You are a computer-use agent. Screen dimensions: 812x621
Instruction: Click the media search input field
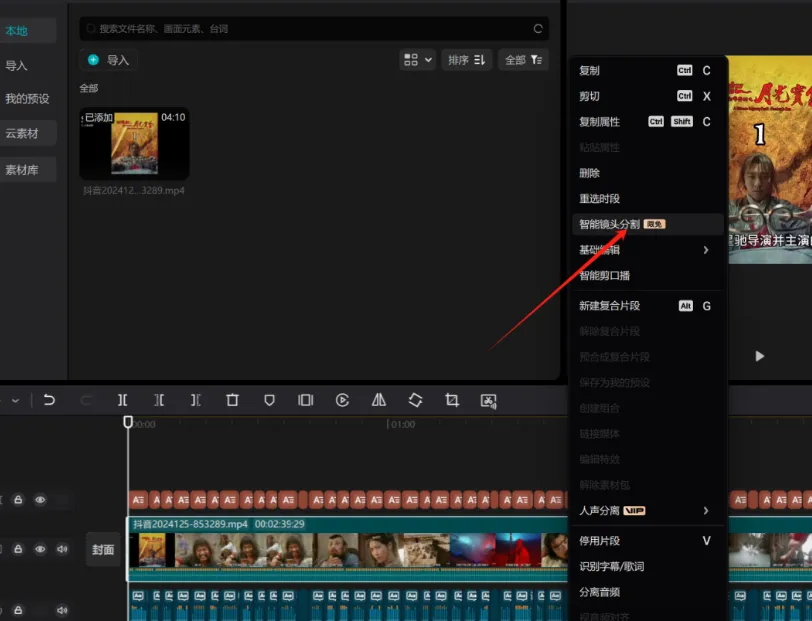(x=310, y=29)
